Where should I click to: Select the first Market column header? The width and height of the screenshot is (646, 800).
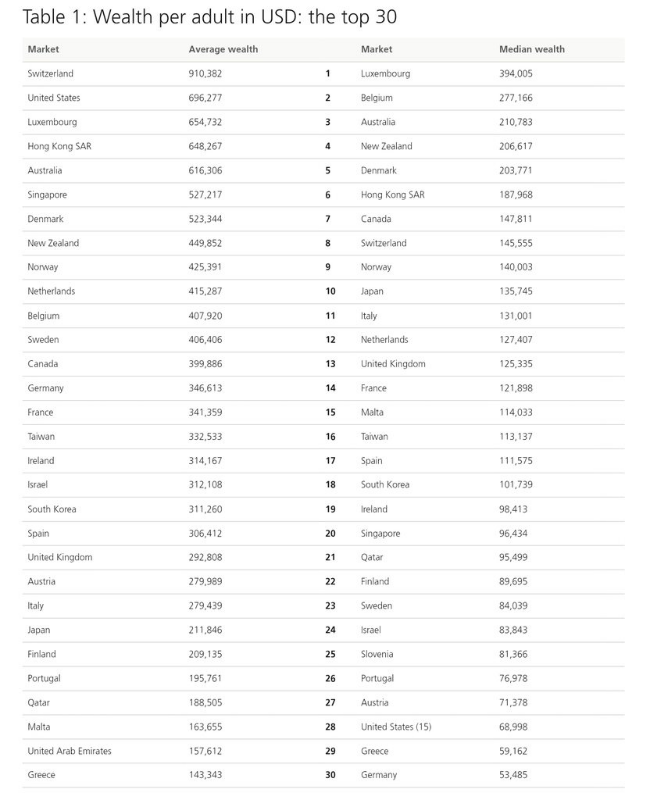pos(43,49)
